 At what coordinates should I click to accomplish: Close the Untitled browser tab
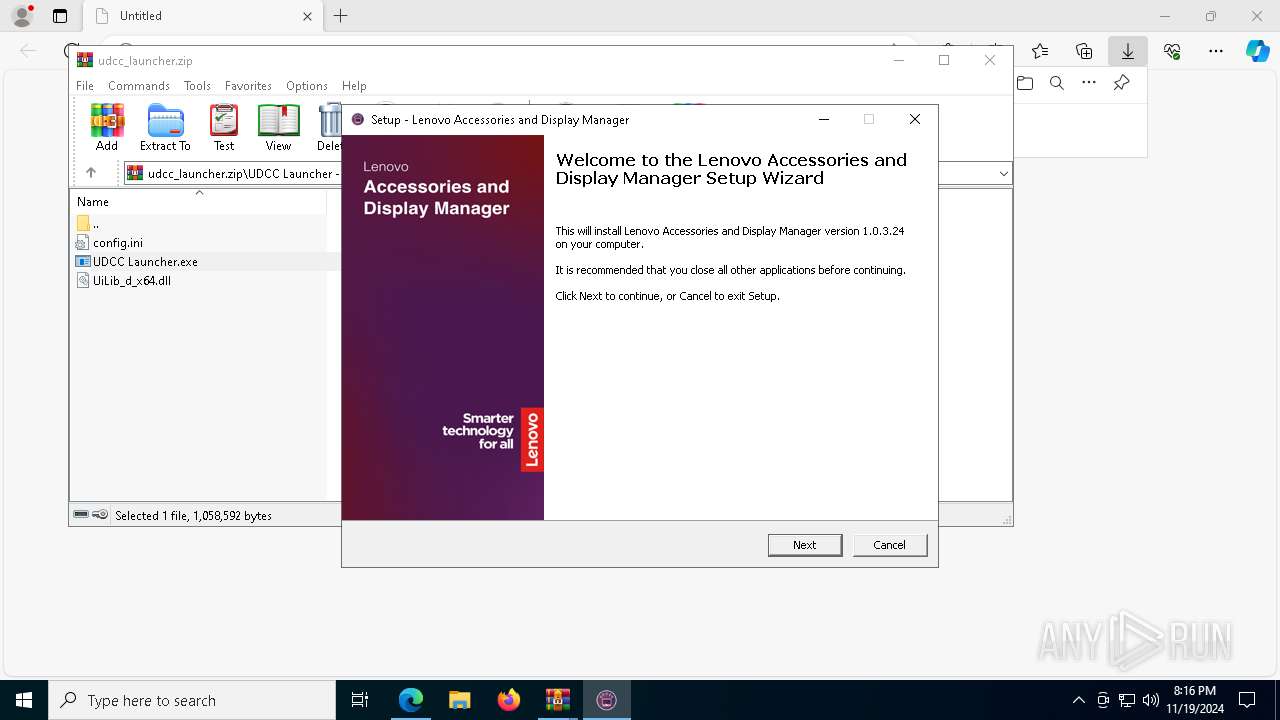(307, 16)
